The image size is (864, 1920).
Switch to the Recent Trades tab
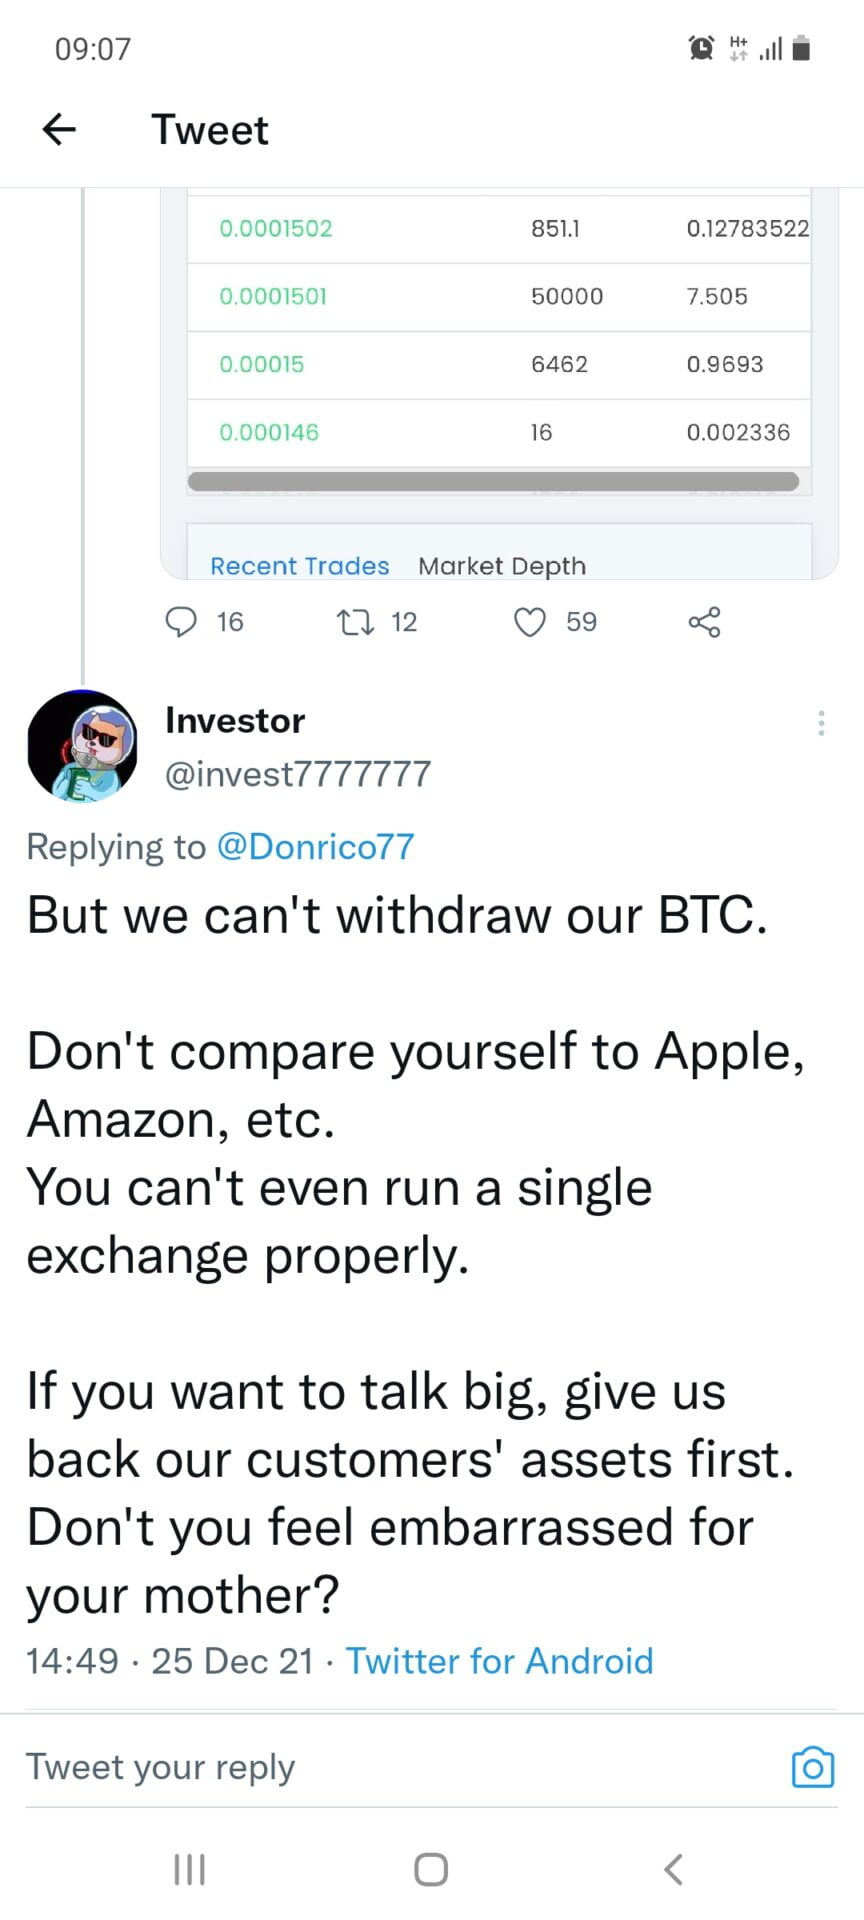pos(299,566)
